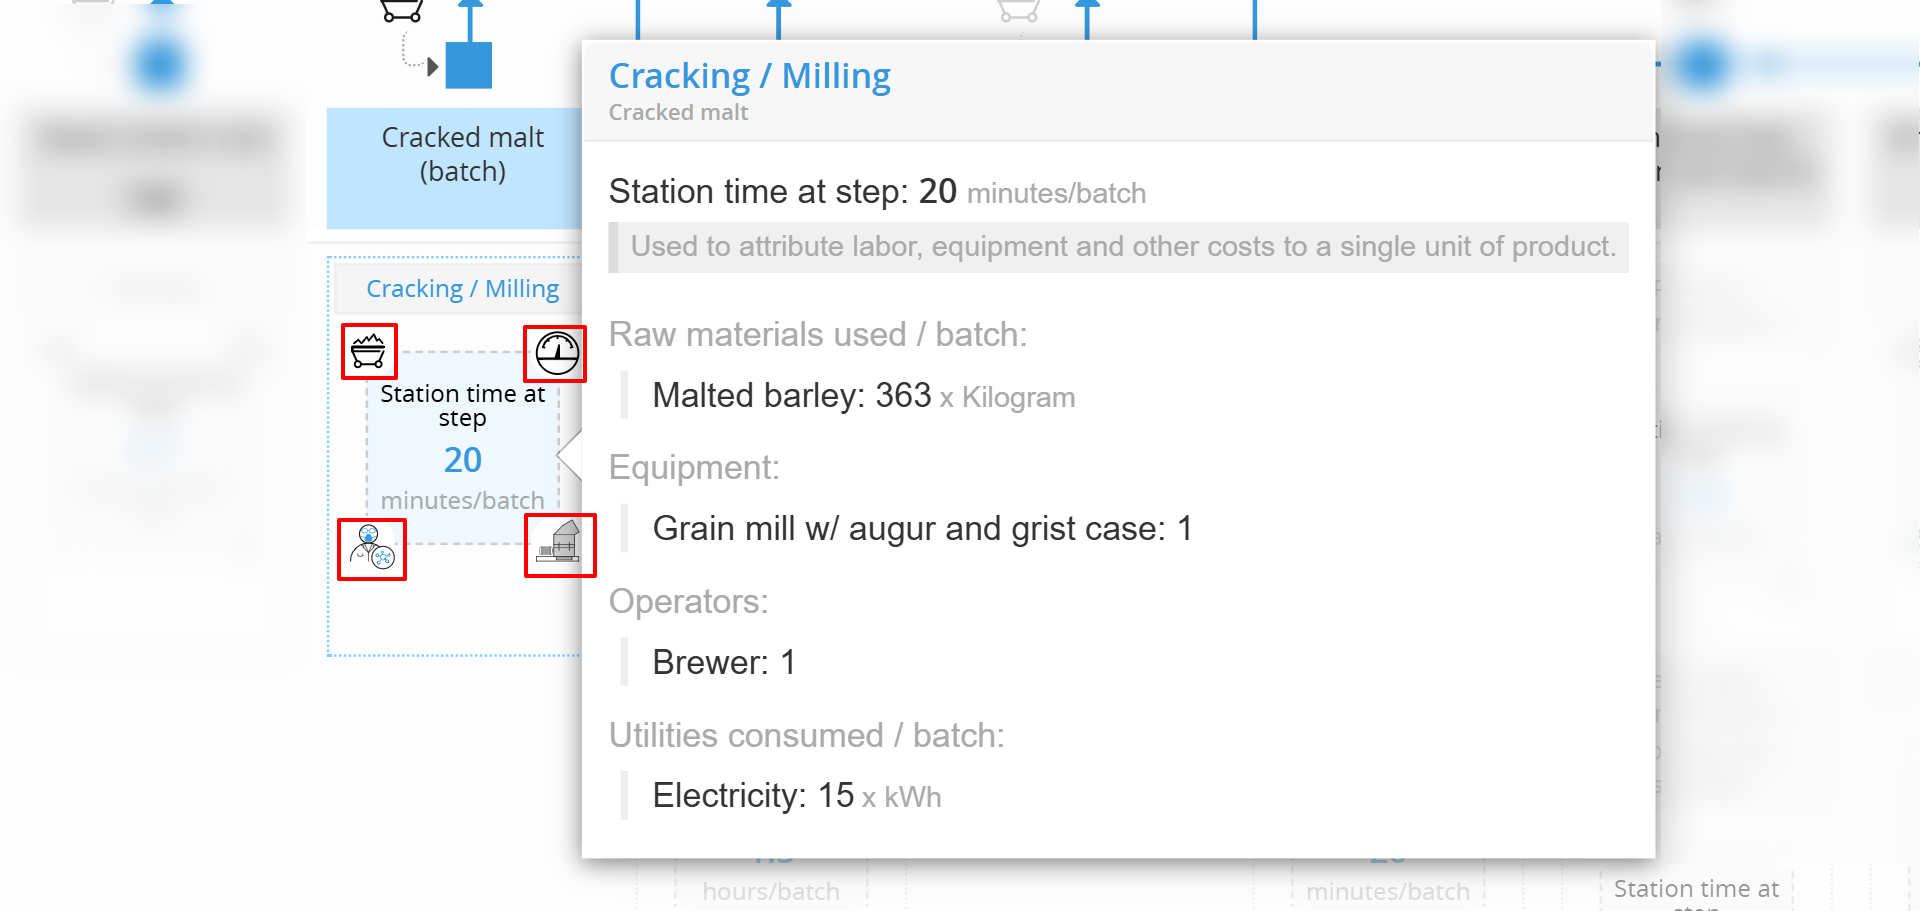Open the Cracking / Milling link in the step card
Image resolution: width=1920 pixels, height=911 pixels.
pos(462,288)
